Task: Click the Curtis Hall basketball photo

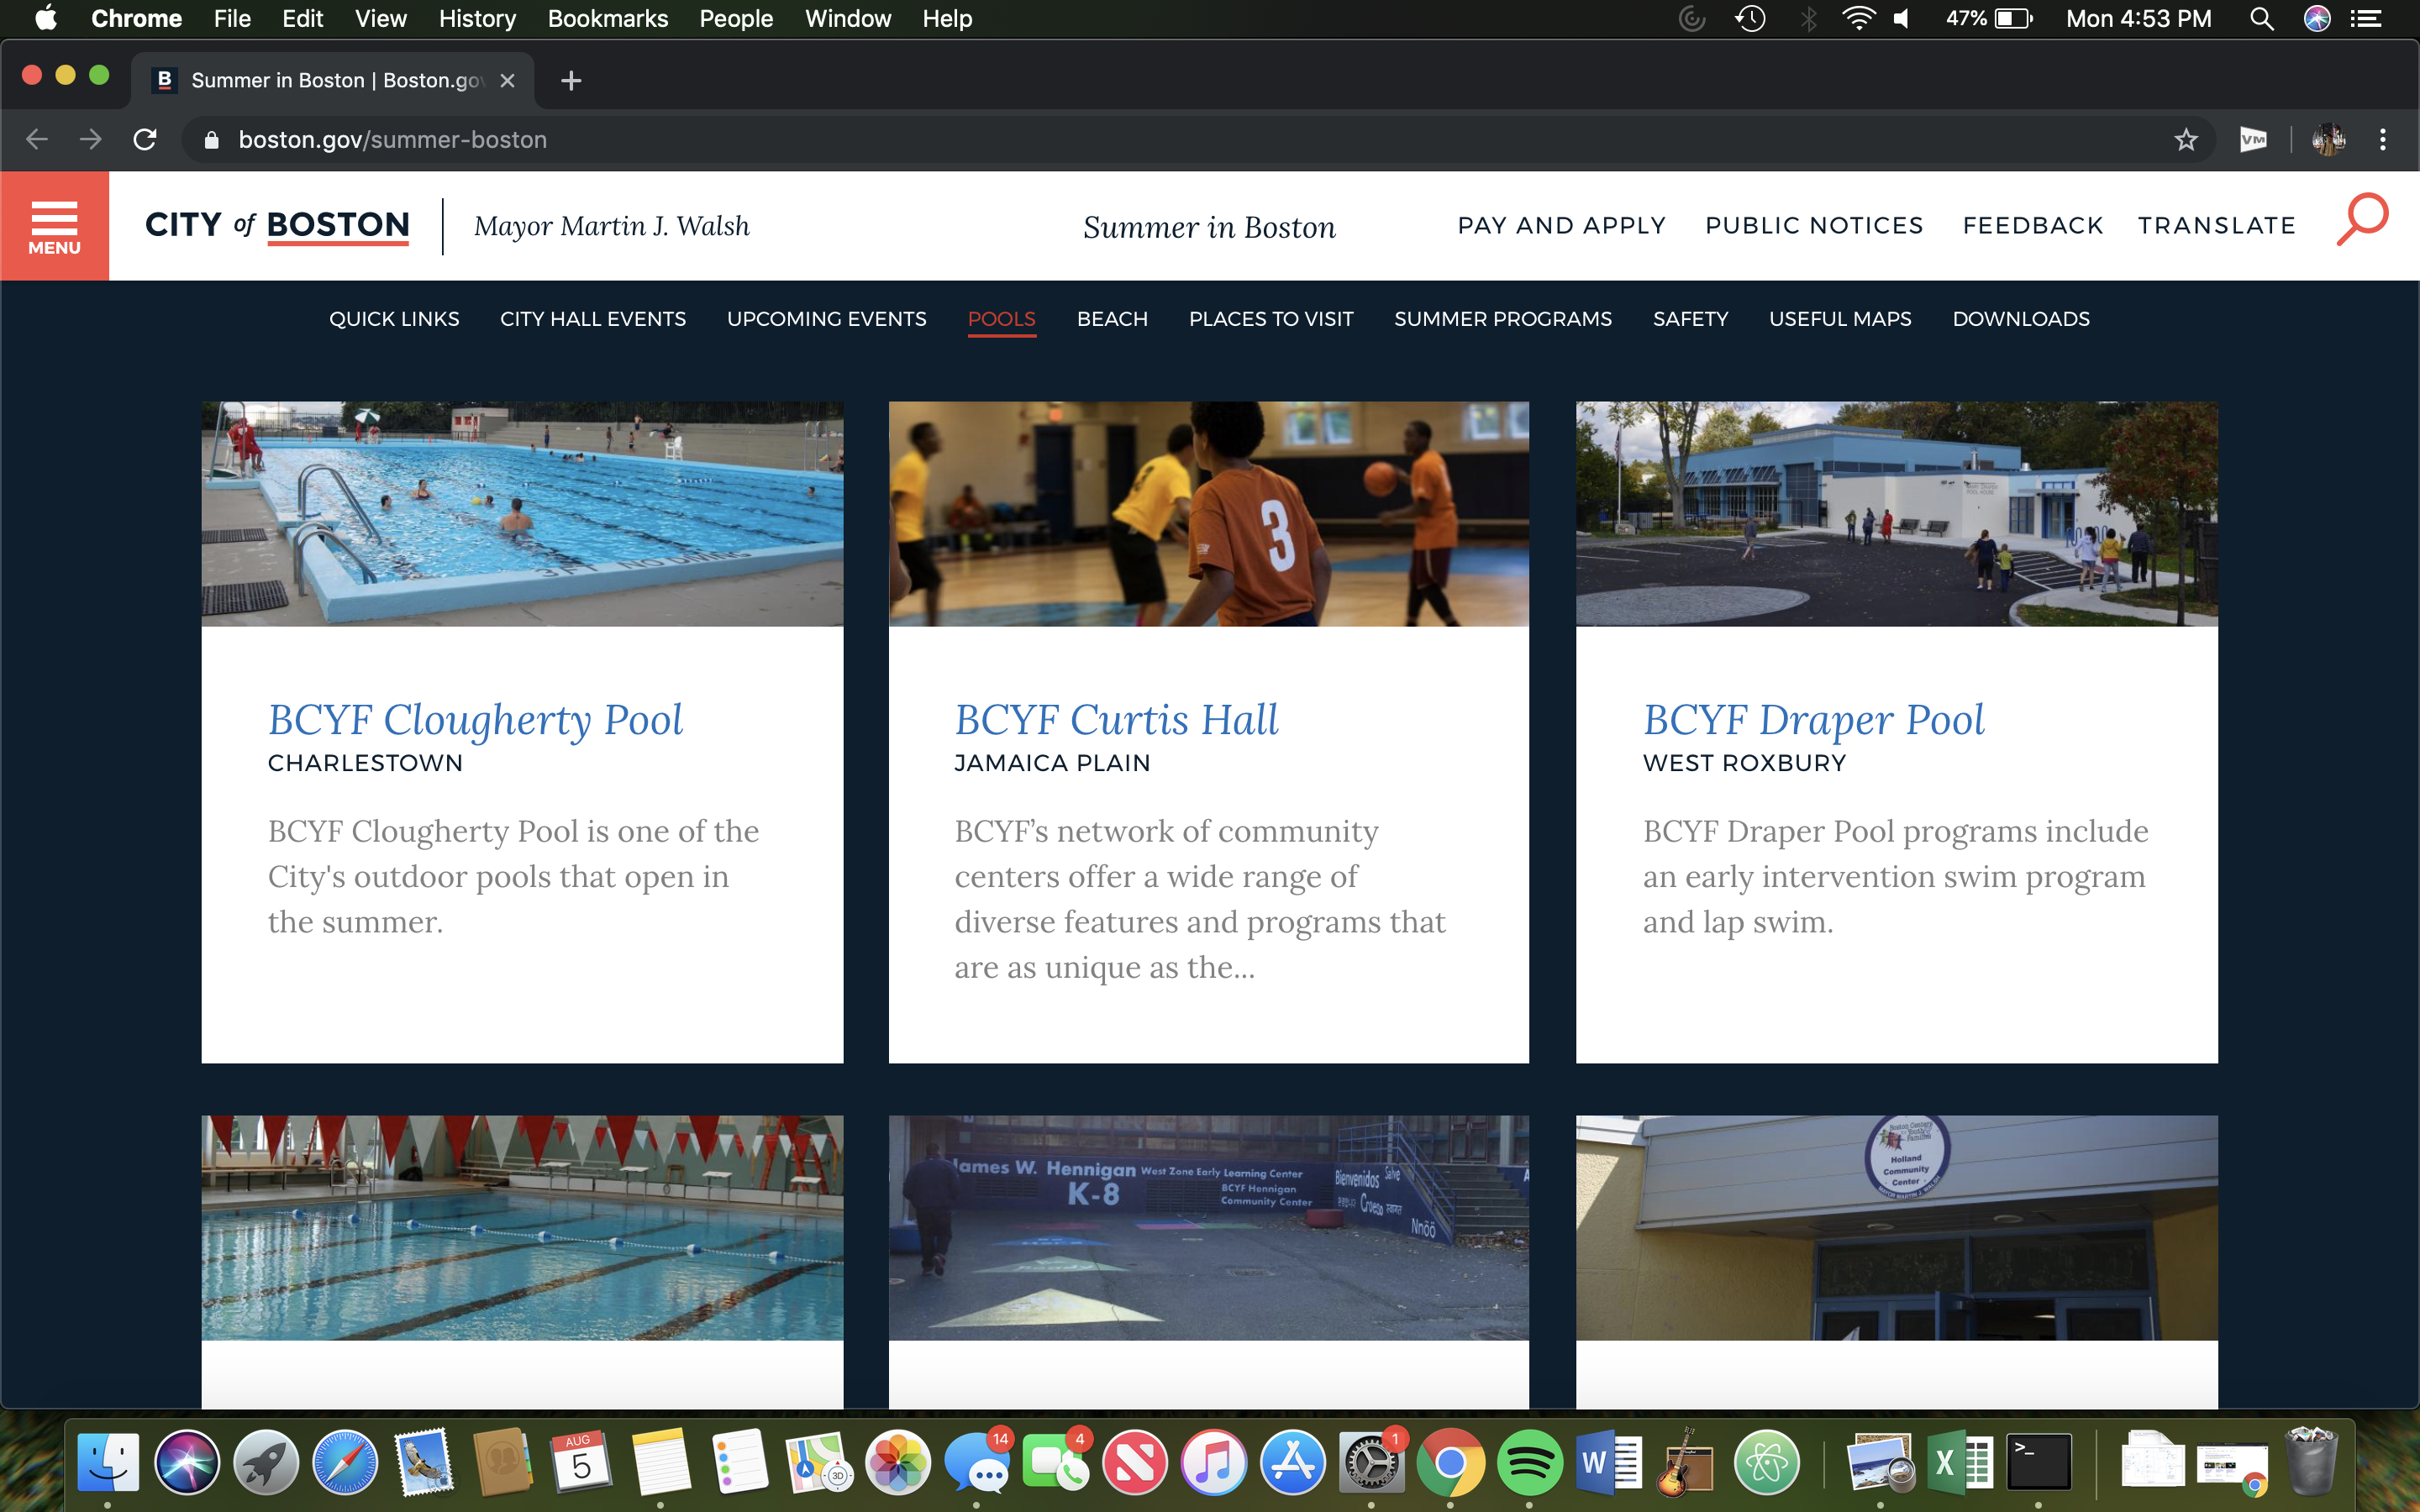Action: point(1208,514)
